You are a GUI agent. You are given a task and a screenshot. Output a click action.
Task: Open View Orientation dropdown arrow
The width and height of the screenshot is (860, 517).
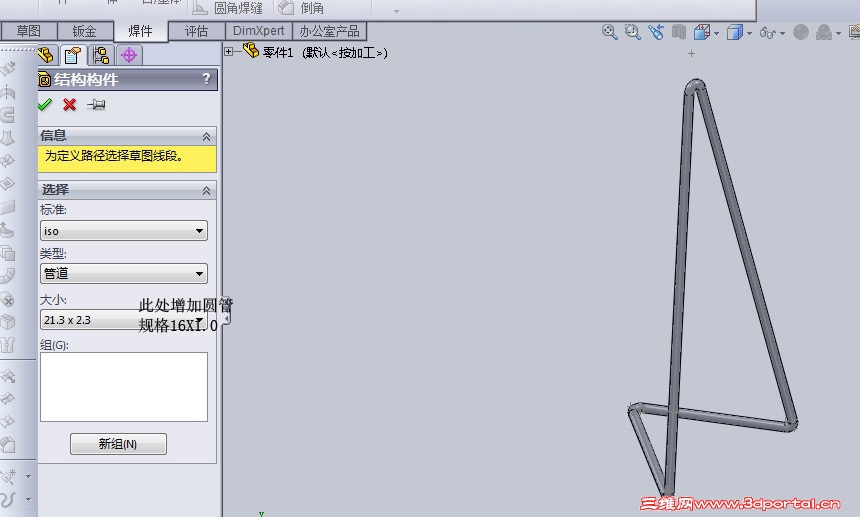(x=716, y=33)
